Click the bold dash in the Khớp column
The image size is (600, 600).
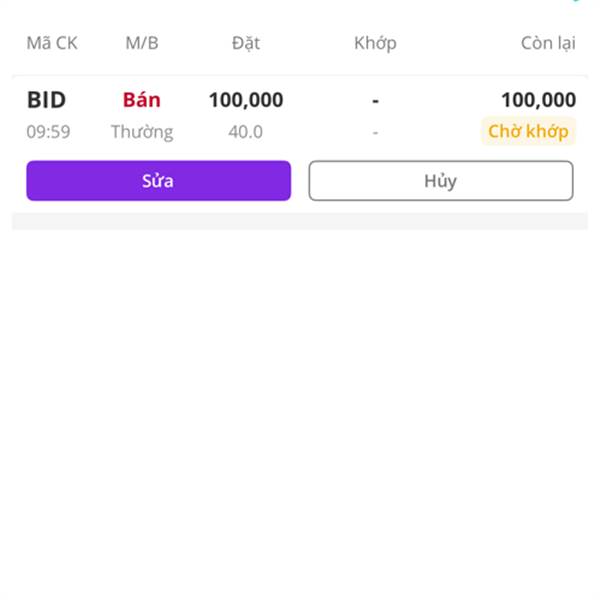(x=375, y=100)
